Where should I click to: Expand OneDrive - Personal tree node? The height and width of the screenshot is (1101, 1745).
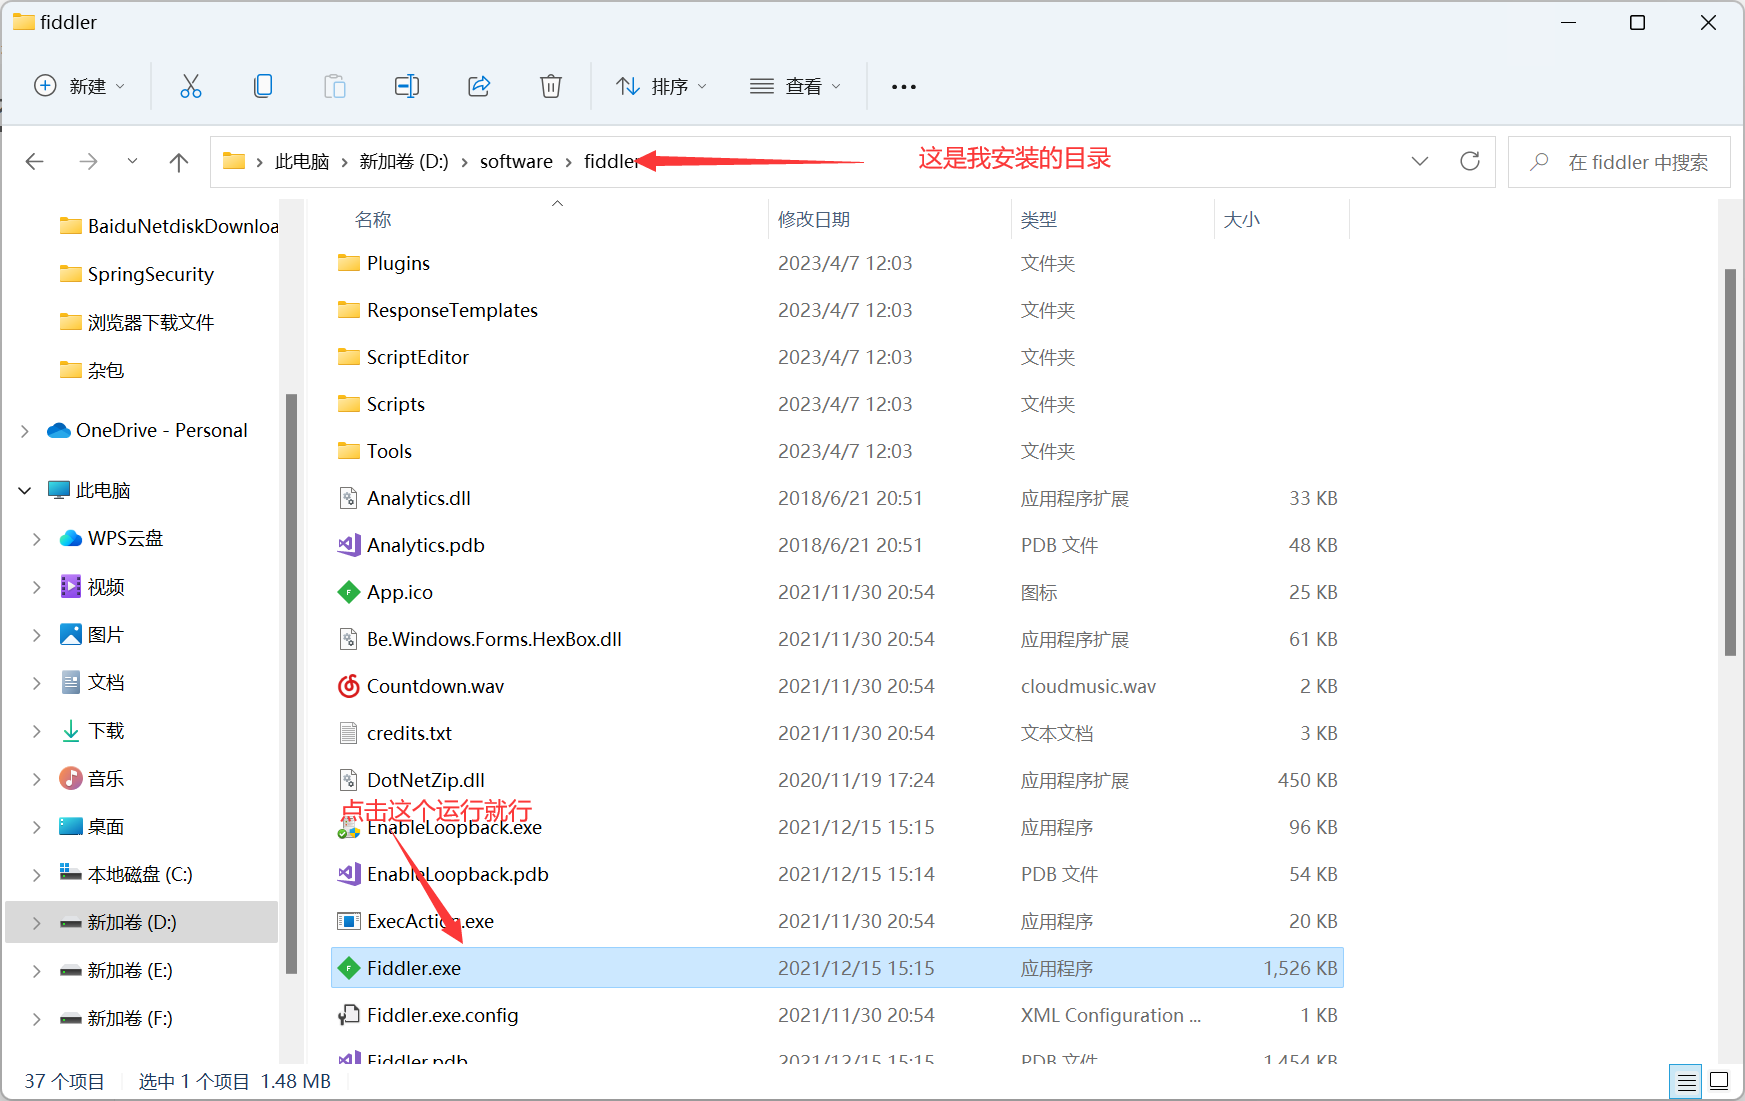click(x=25, y=431)
